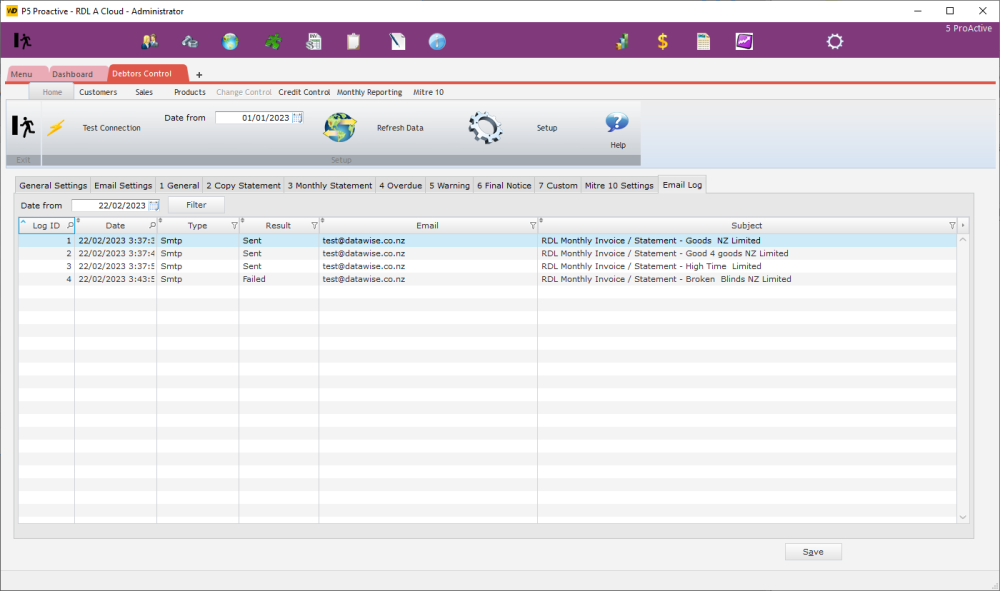Open the invoice calculator icon in the purple toolbar
This screenshot has width=1000, height=591.
[314, 42]
